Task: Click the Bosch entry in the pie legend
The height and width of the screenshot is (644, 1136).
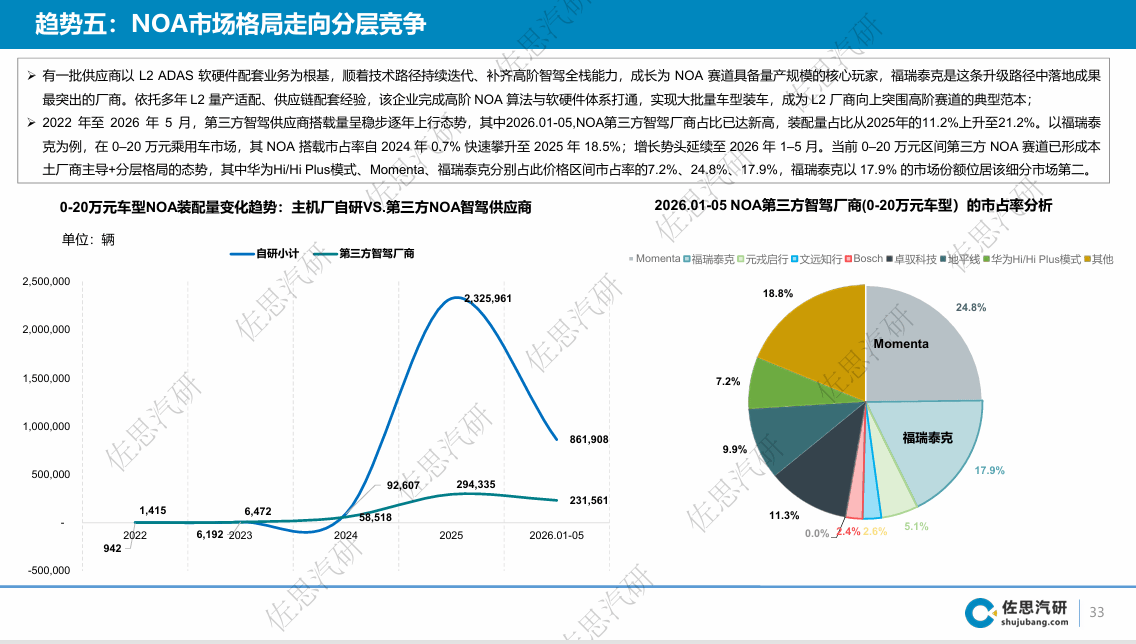Action: (864, 259)
